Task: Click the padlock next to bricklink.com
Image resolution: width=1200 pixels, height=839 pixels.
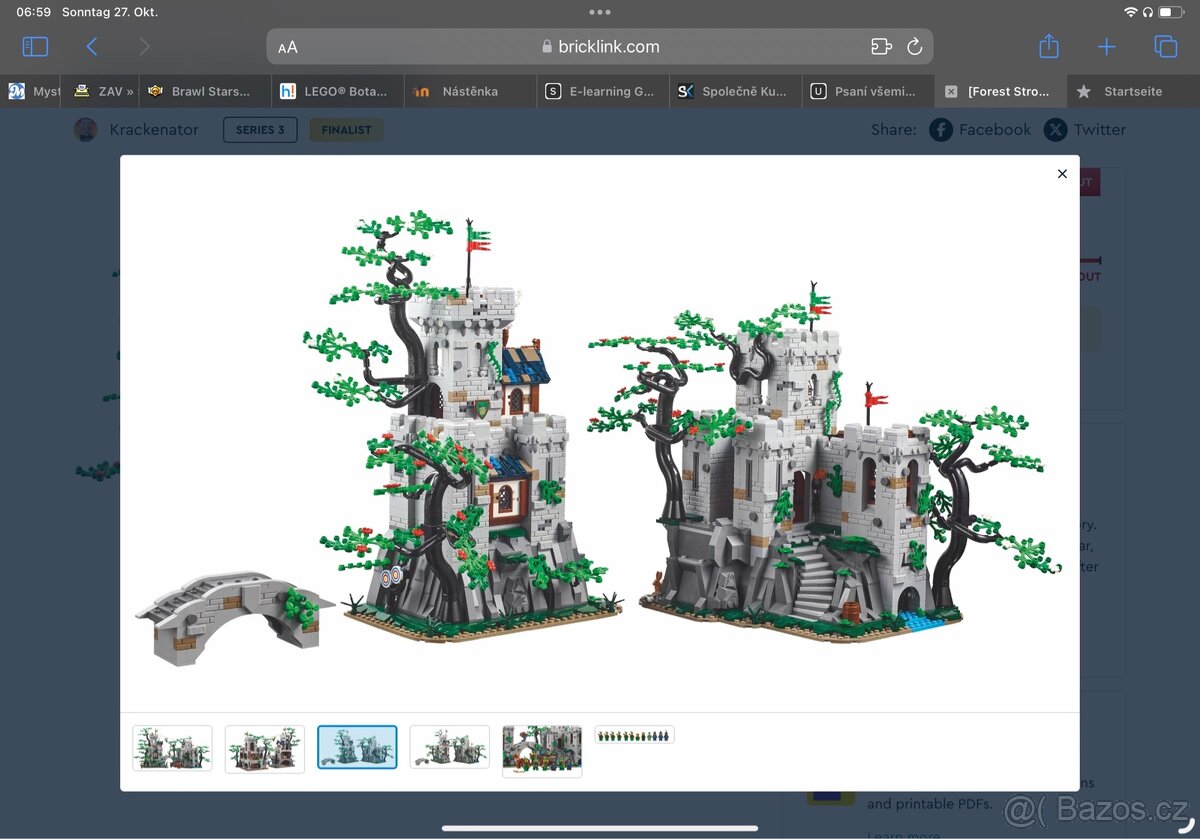Action: tap(546, 46)
